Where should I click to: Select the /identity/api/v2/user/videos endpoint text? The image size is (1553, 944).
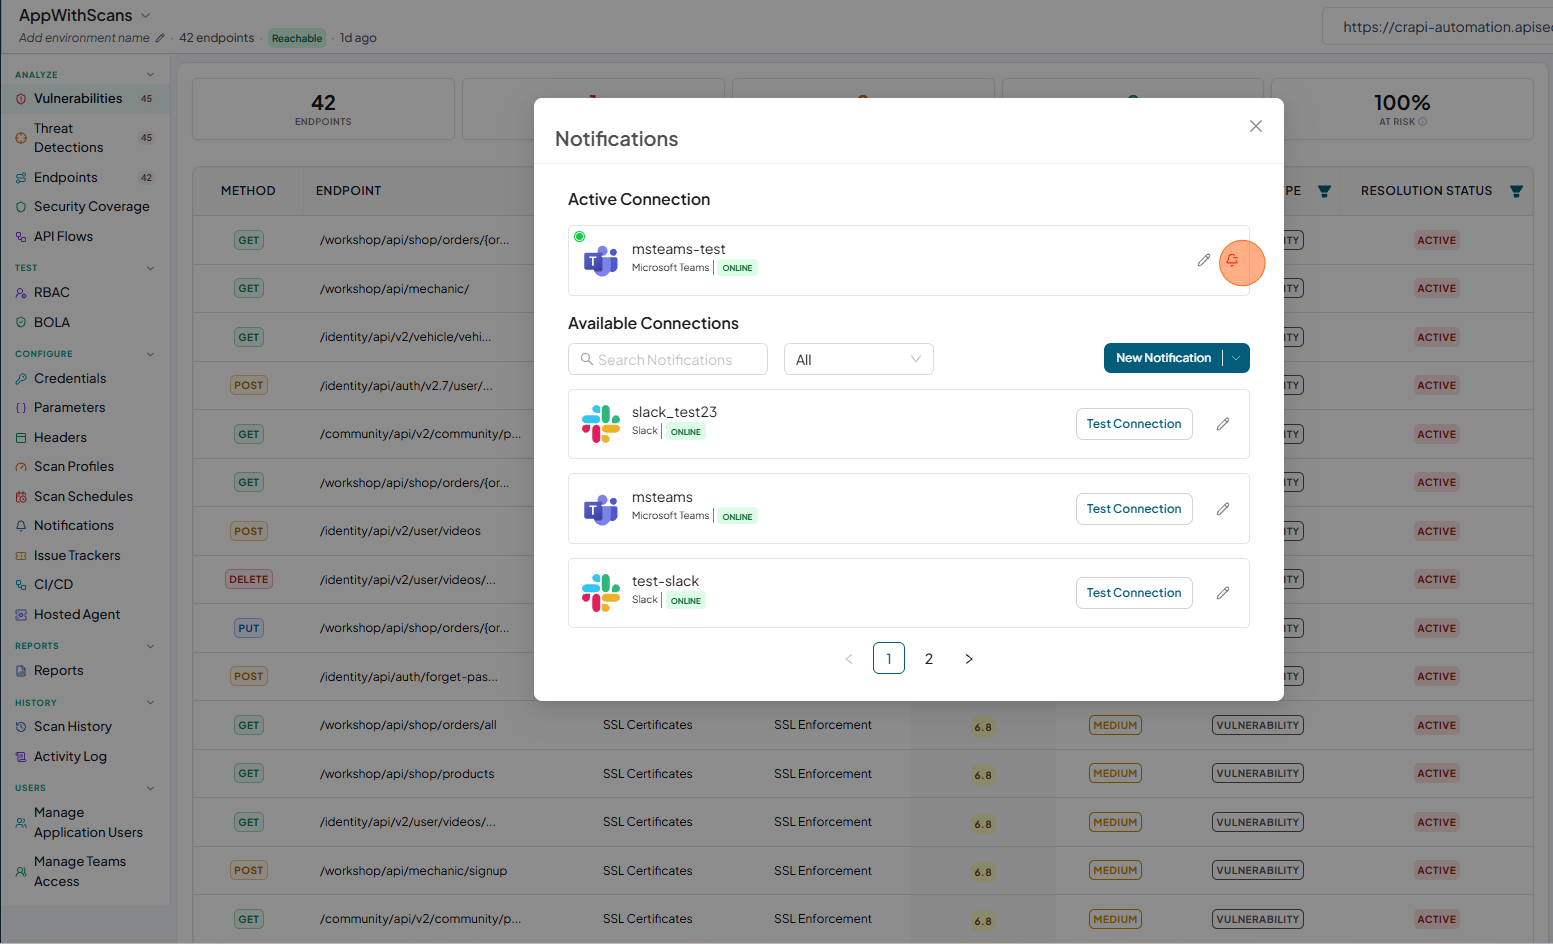click(x=400, y=531)
